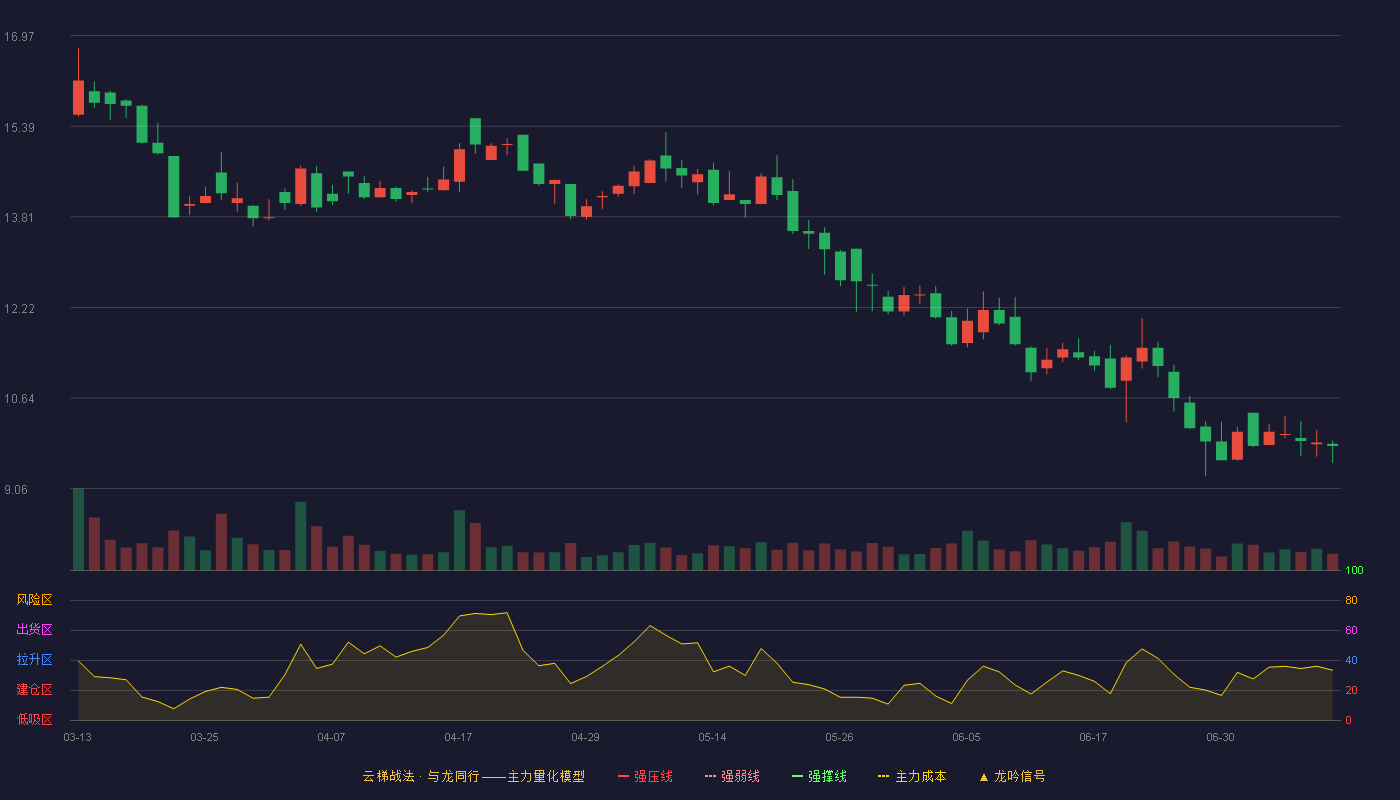Click the 出货区 zone label
This screenshot has width=1400, height=800.
click(x=34, y=630)
